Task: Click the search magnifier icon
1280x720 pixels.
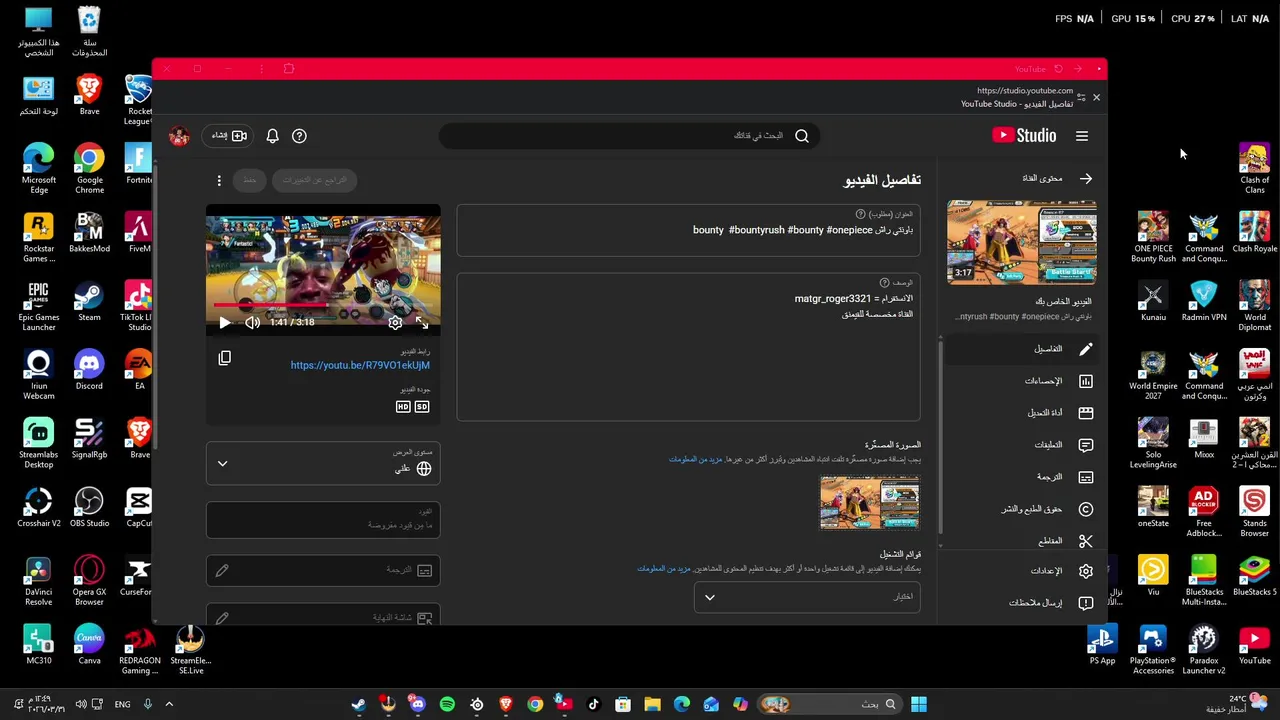Action: click(802, 136)
